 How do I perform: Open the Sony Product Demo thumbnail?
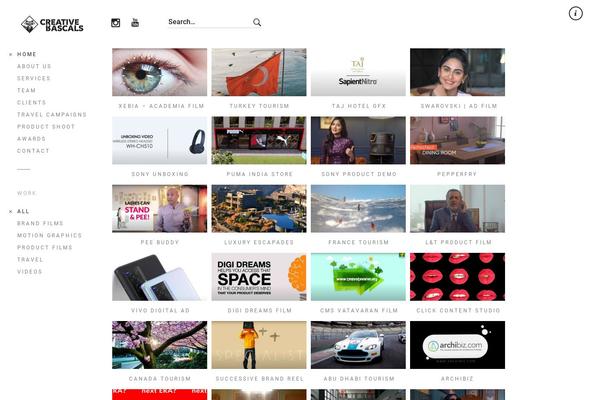coord(358,140)
